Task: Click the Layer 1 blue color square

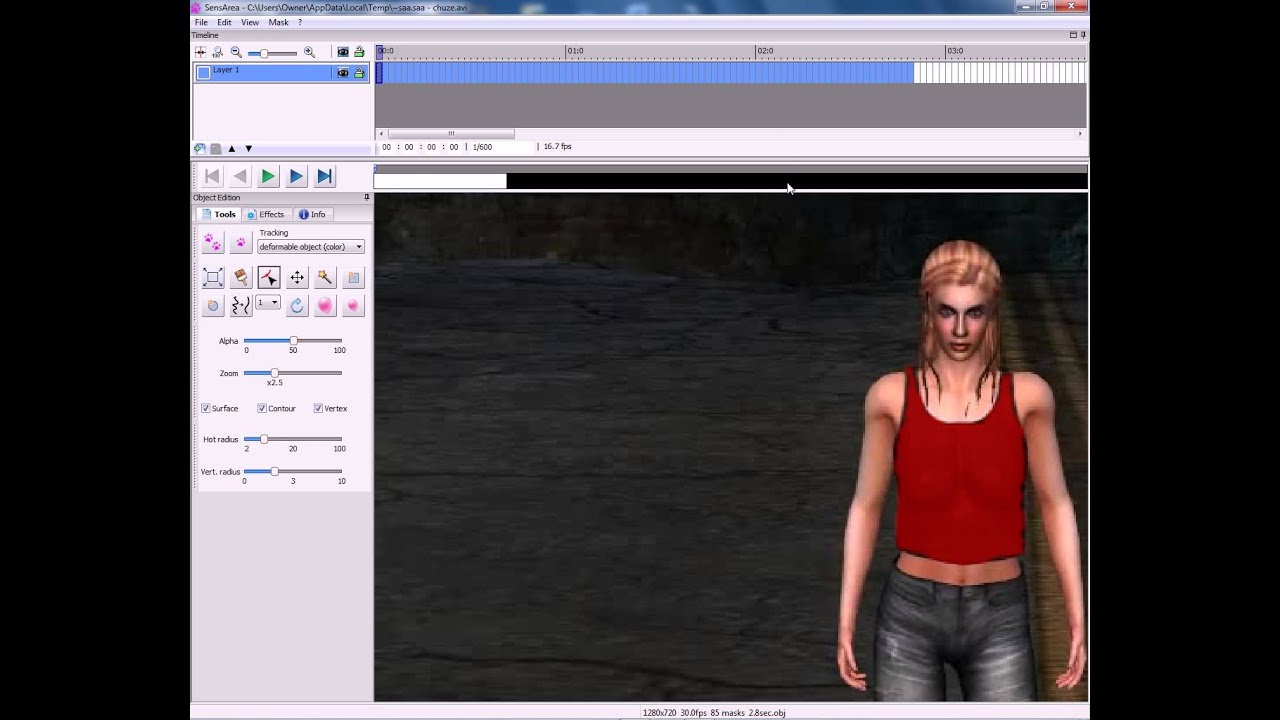Action: coord(203,72)
